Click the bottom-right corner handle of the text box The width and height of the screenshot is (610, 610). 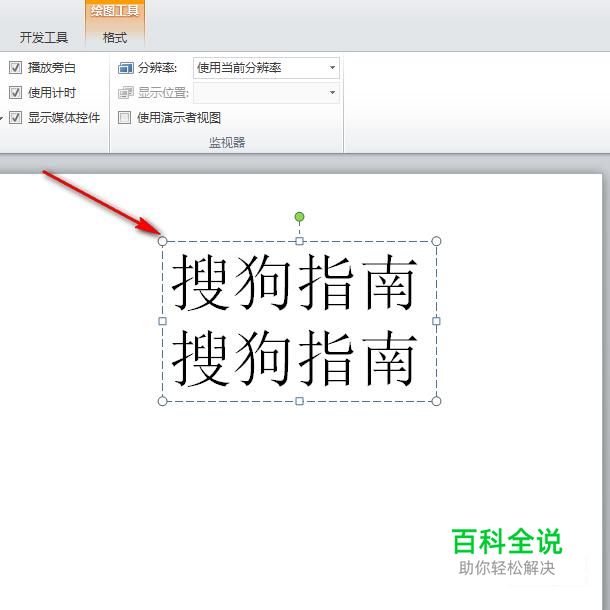436,401
